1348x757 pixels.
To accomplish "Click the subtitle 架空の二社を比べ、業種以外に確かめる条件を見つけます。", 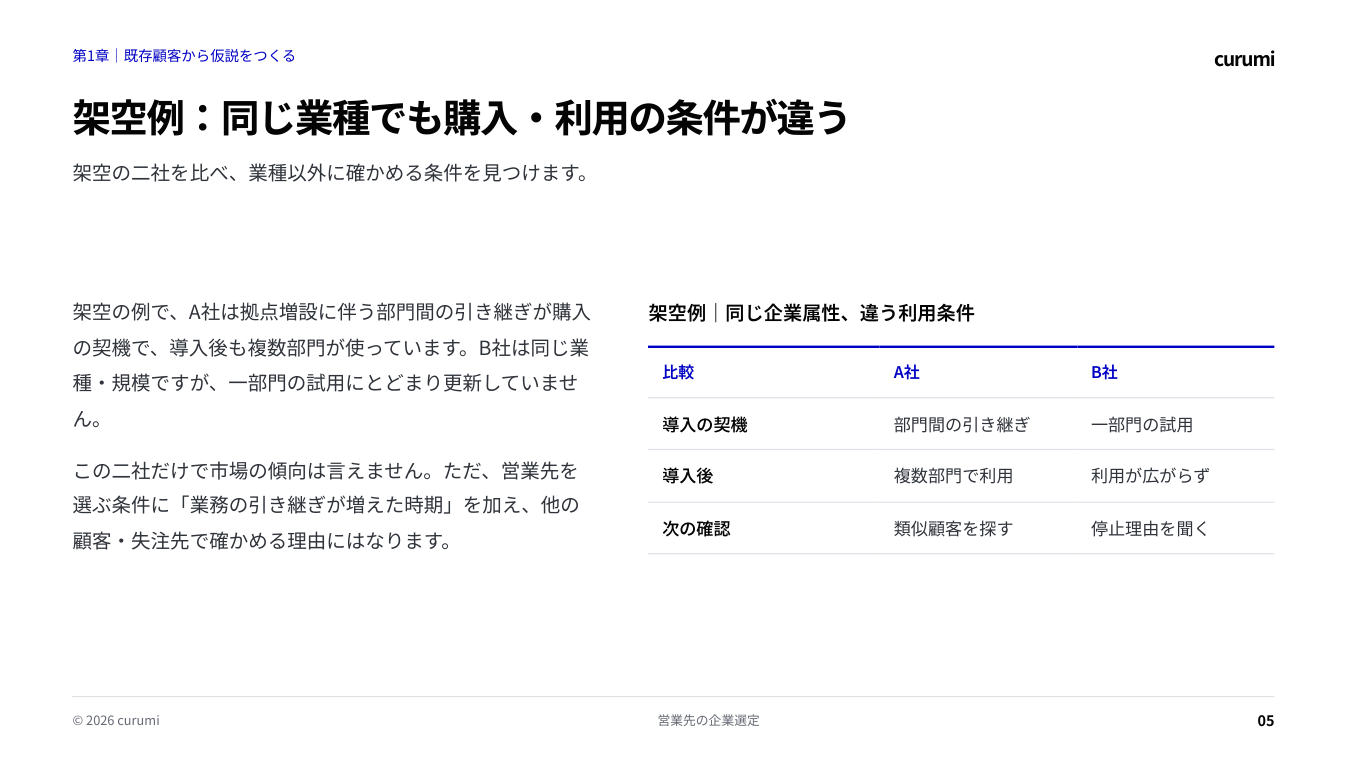I will tap(331, 173).
